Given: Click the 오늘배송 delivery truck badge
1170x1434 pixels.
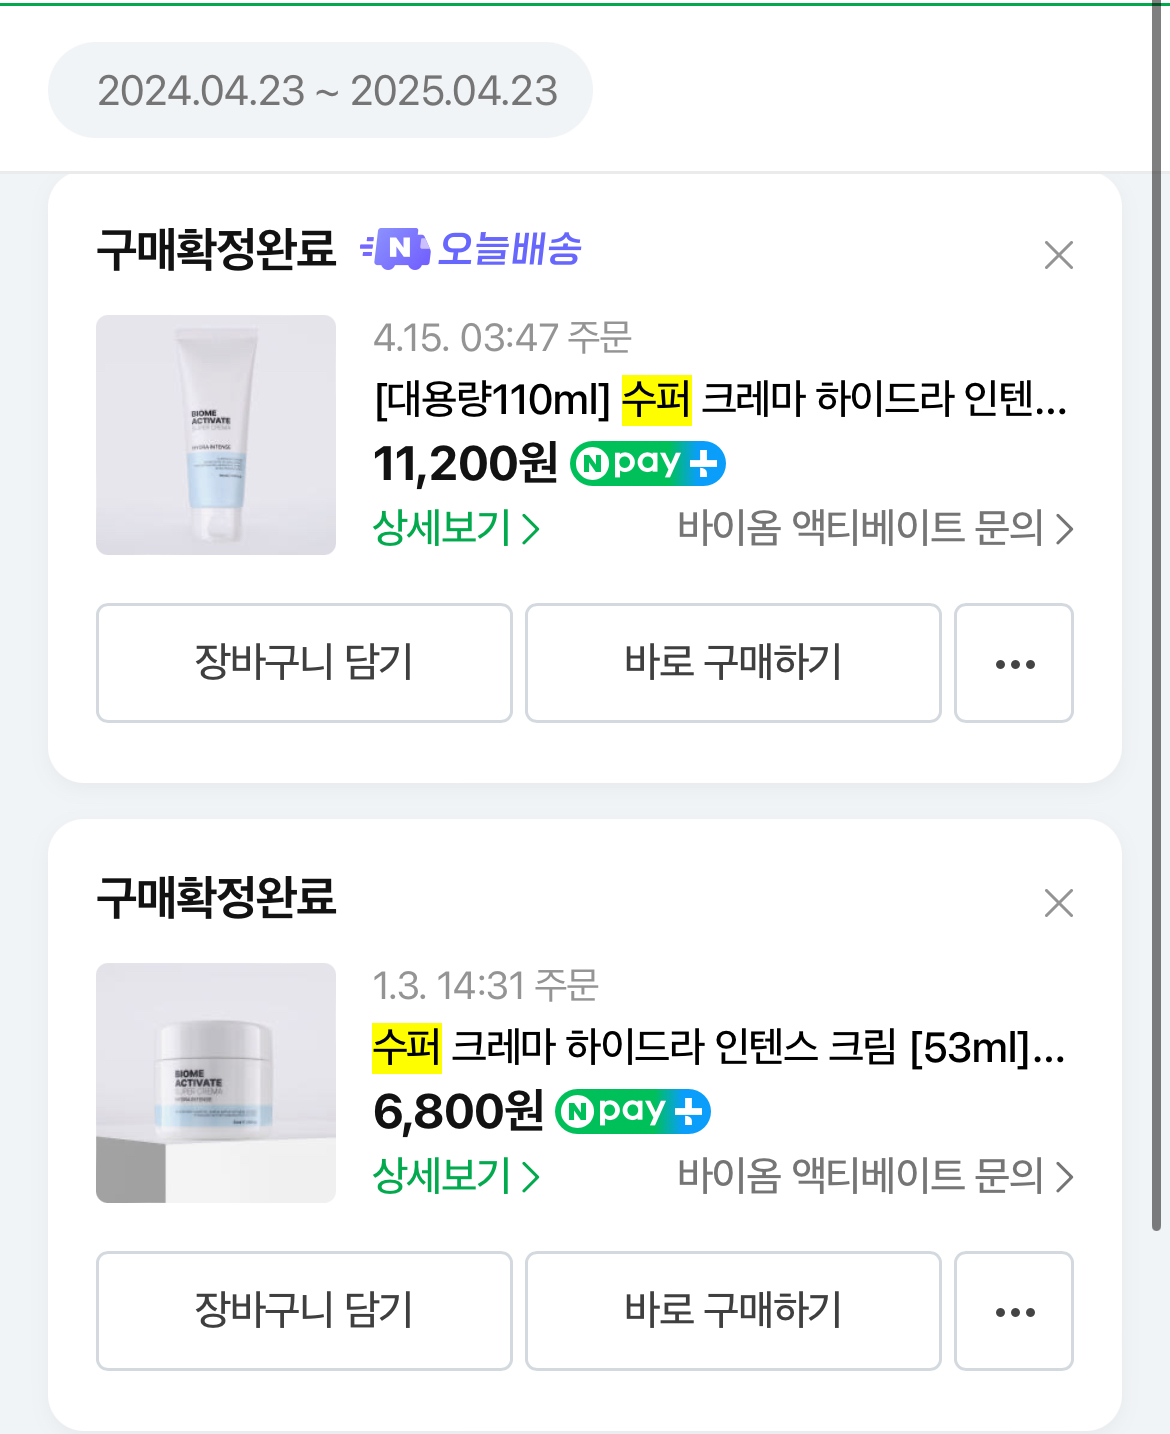Looking at the screenshot, I should point(471,249).
